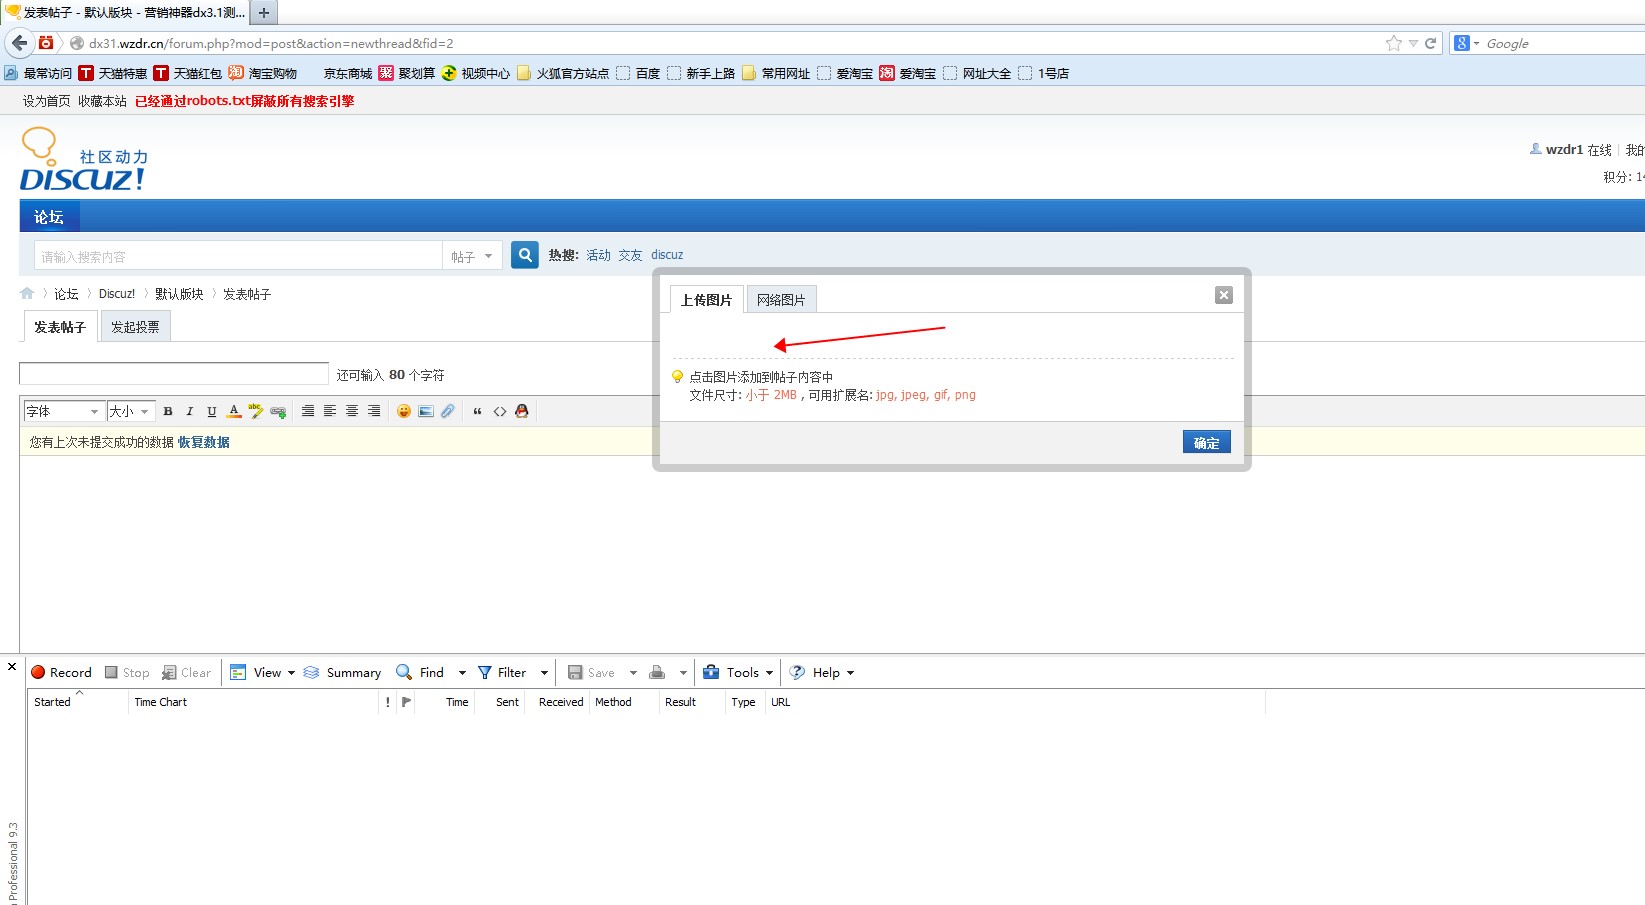Click the 恢复数据 restore link
The height and width of the screenshot is (905, 1645).
click(x=203, y=442)
